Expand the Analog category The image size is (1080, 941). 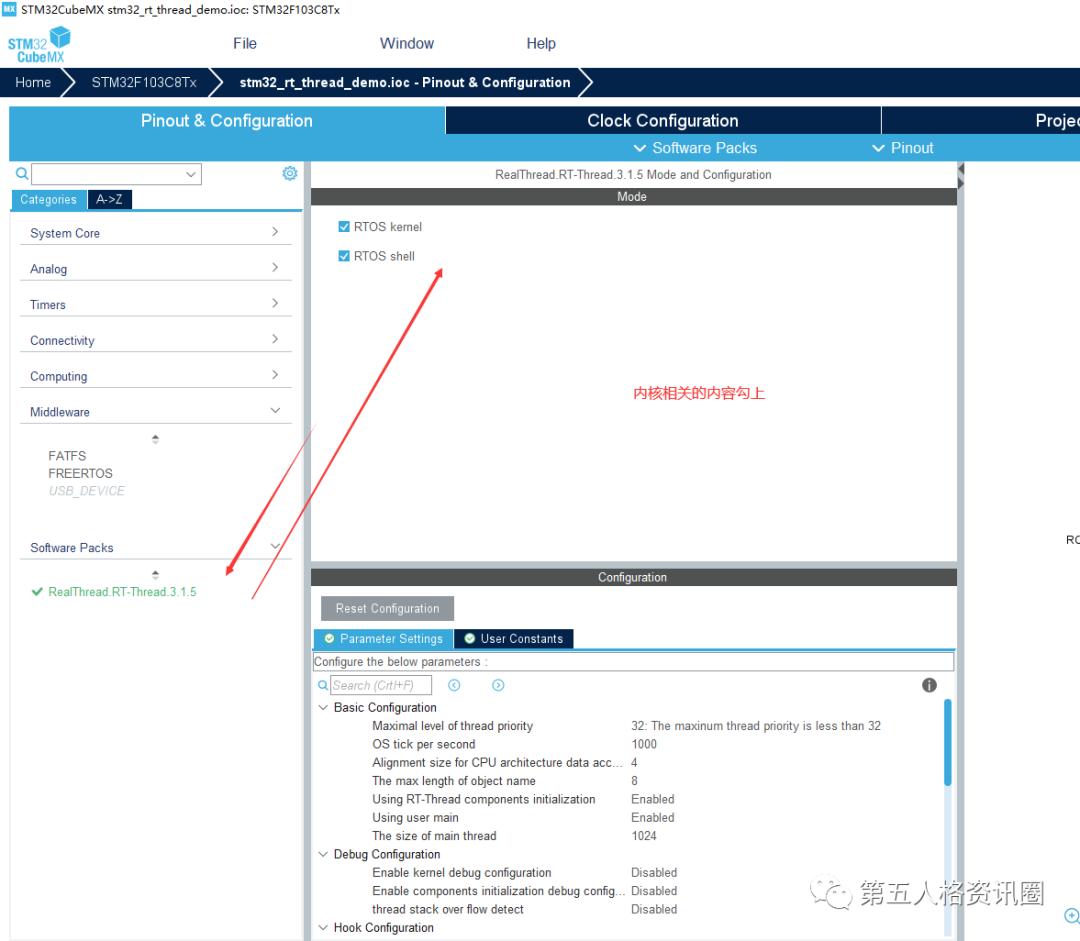pyautogui.click(x=156, y=269)
